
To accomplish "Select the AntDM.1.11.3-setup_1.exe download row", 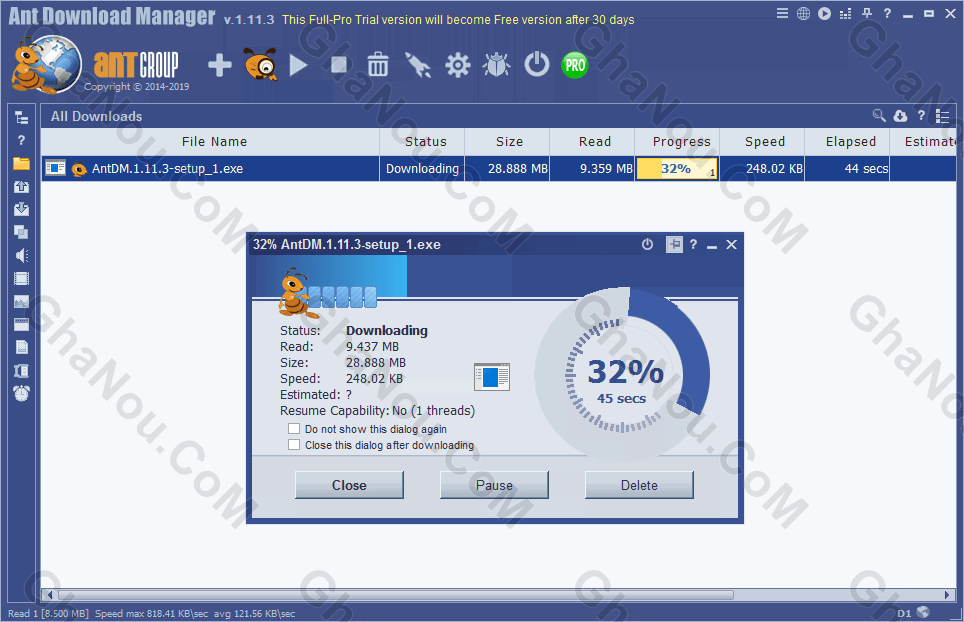I will [499, 168].
